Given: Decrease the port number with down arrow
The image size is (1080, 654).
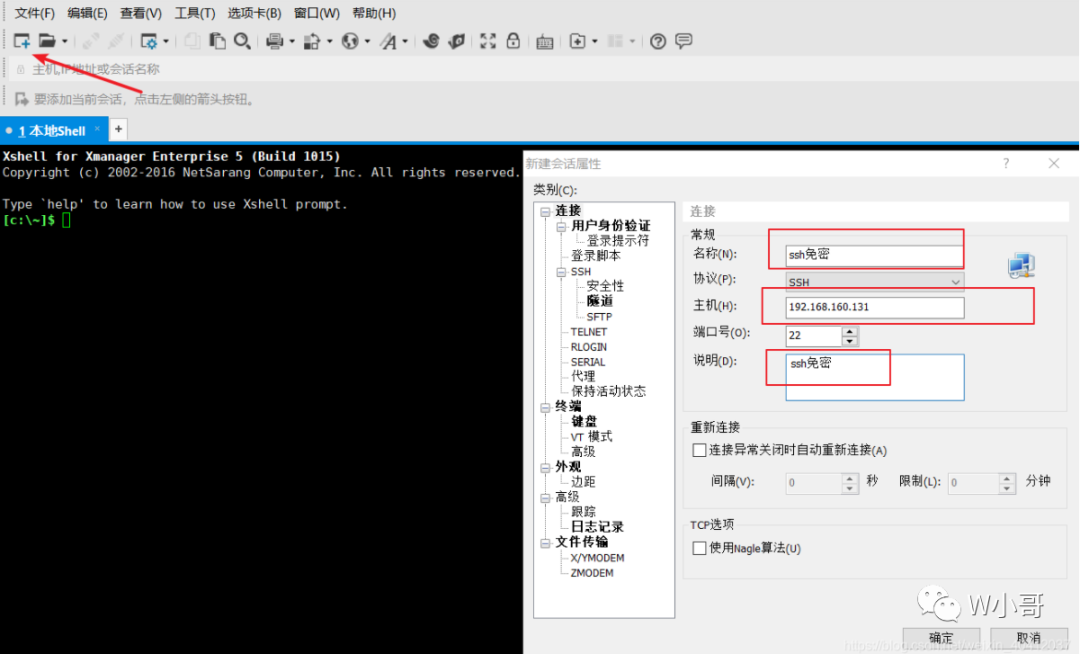Looking at the screenshot, I should click(849, 341).
